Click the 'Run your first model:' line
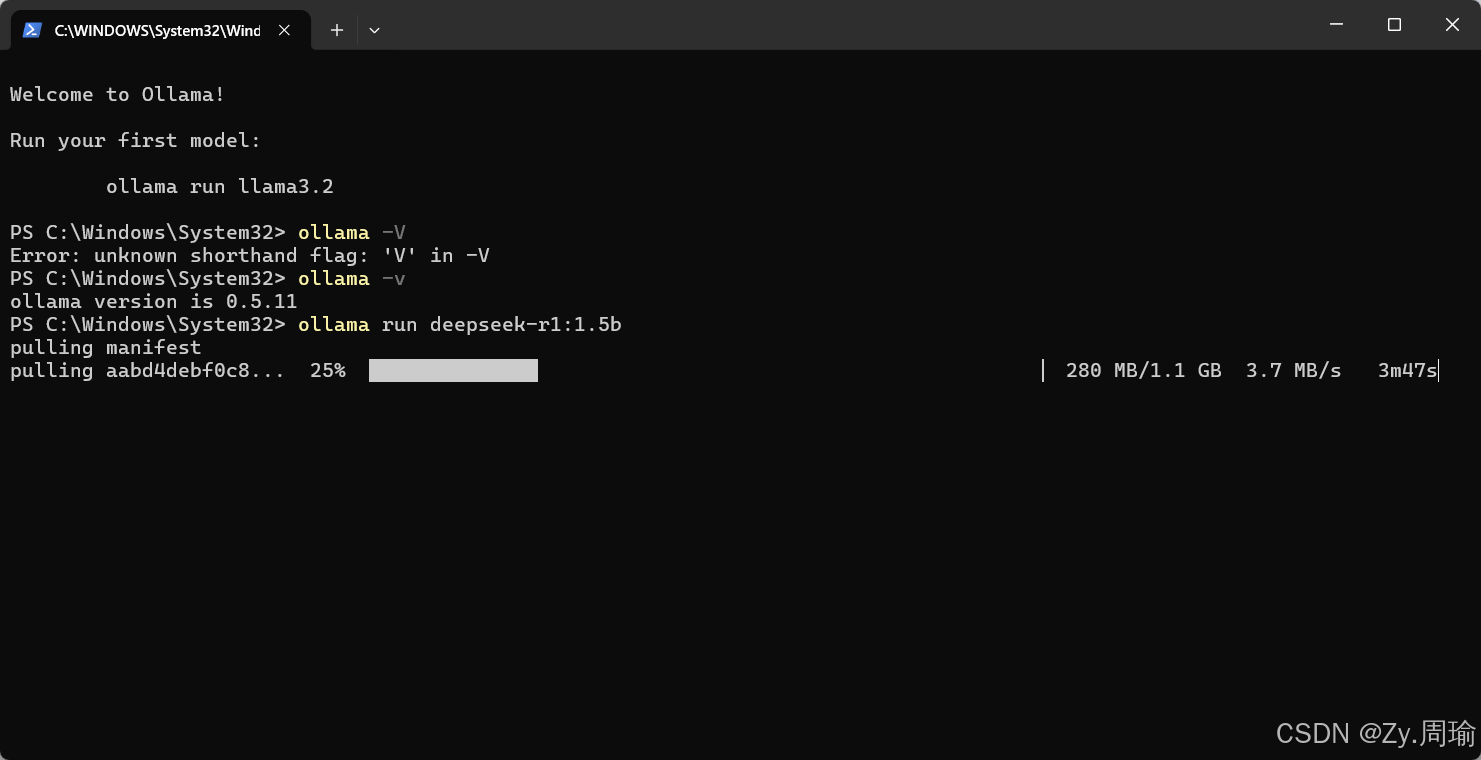This screenshot has height=760, width=1481. (x=135, y=141)
